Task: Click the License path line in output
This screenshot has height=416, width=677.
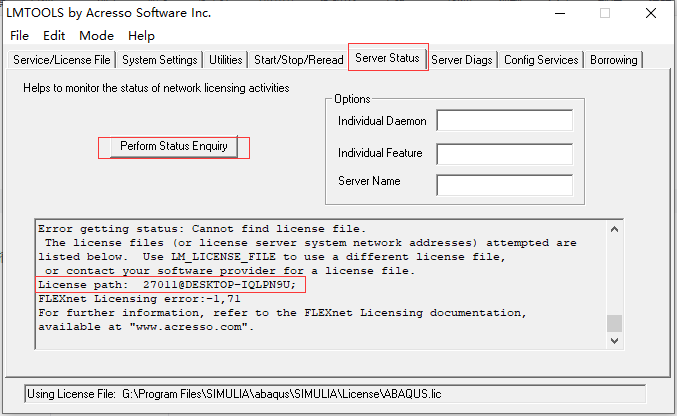Action: click(167, 285)
